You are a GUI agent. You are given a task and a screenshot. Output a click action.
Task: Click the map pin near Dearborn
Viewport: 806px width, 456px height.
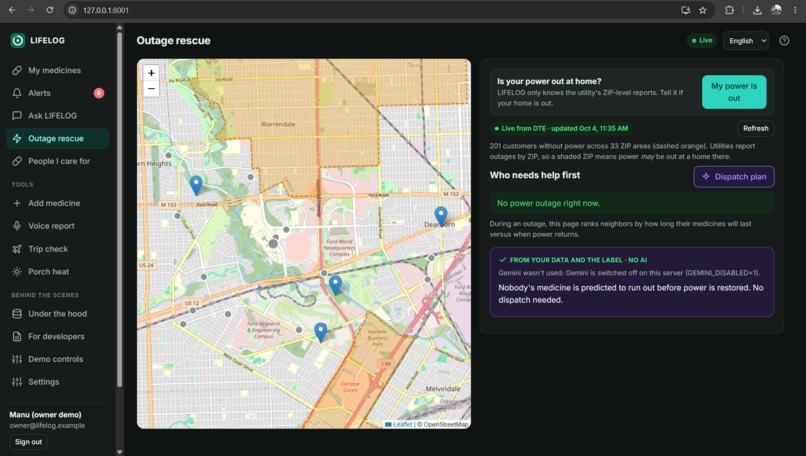coord(441,216)
